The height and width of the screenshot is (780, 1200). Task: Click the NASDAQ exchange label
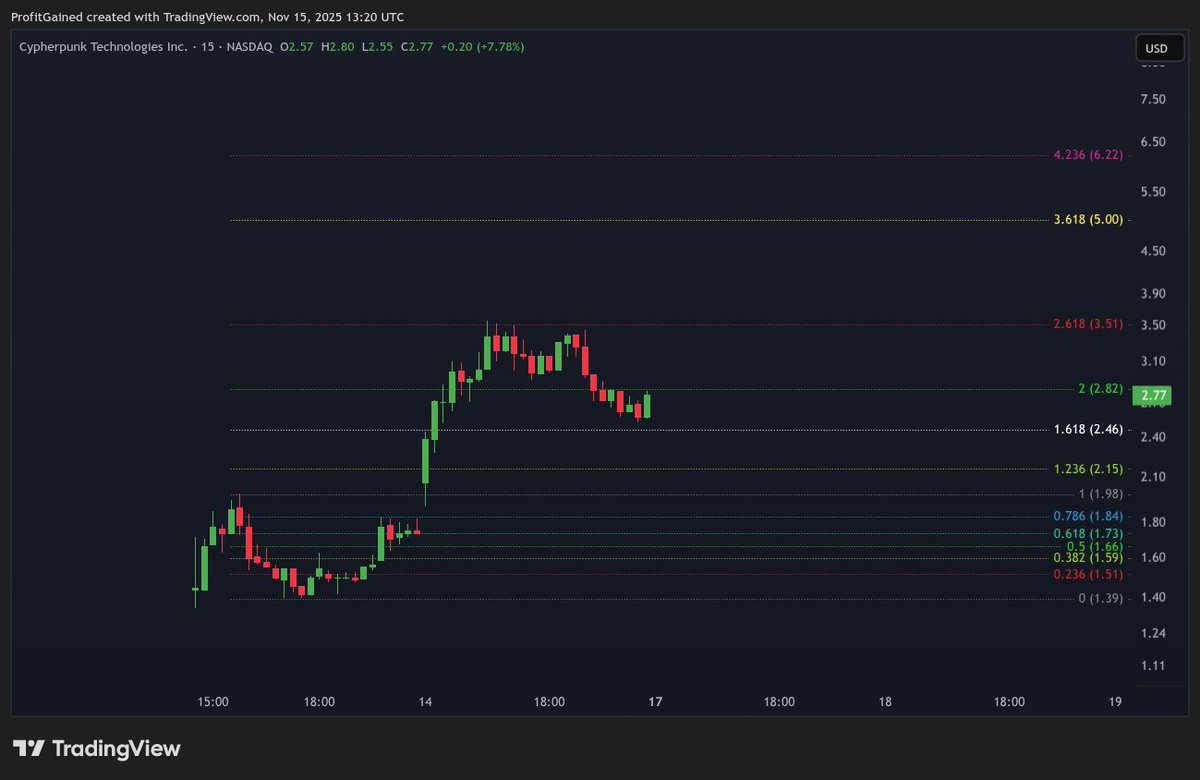(248, 47)
